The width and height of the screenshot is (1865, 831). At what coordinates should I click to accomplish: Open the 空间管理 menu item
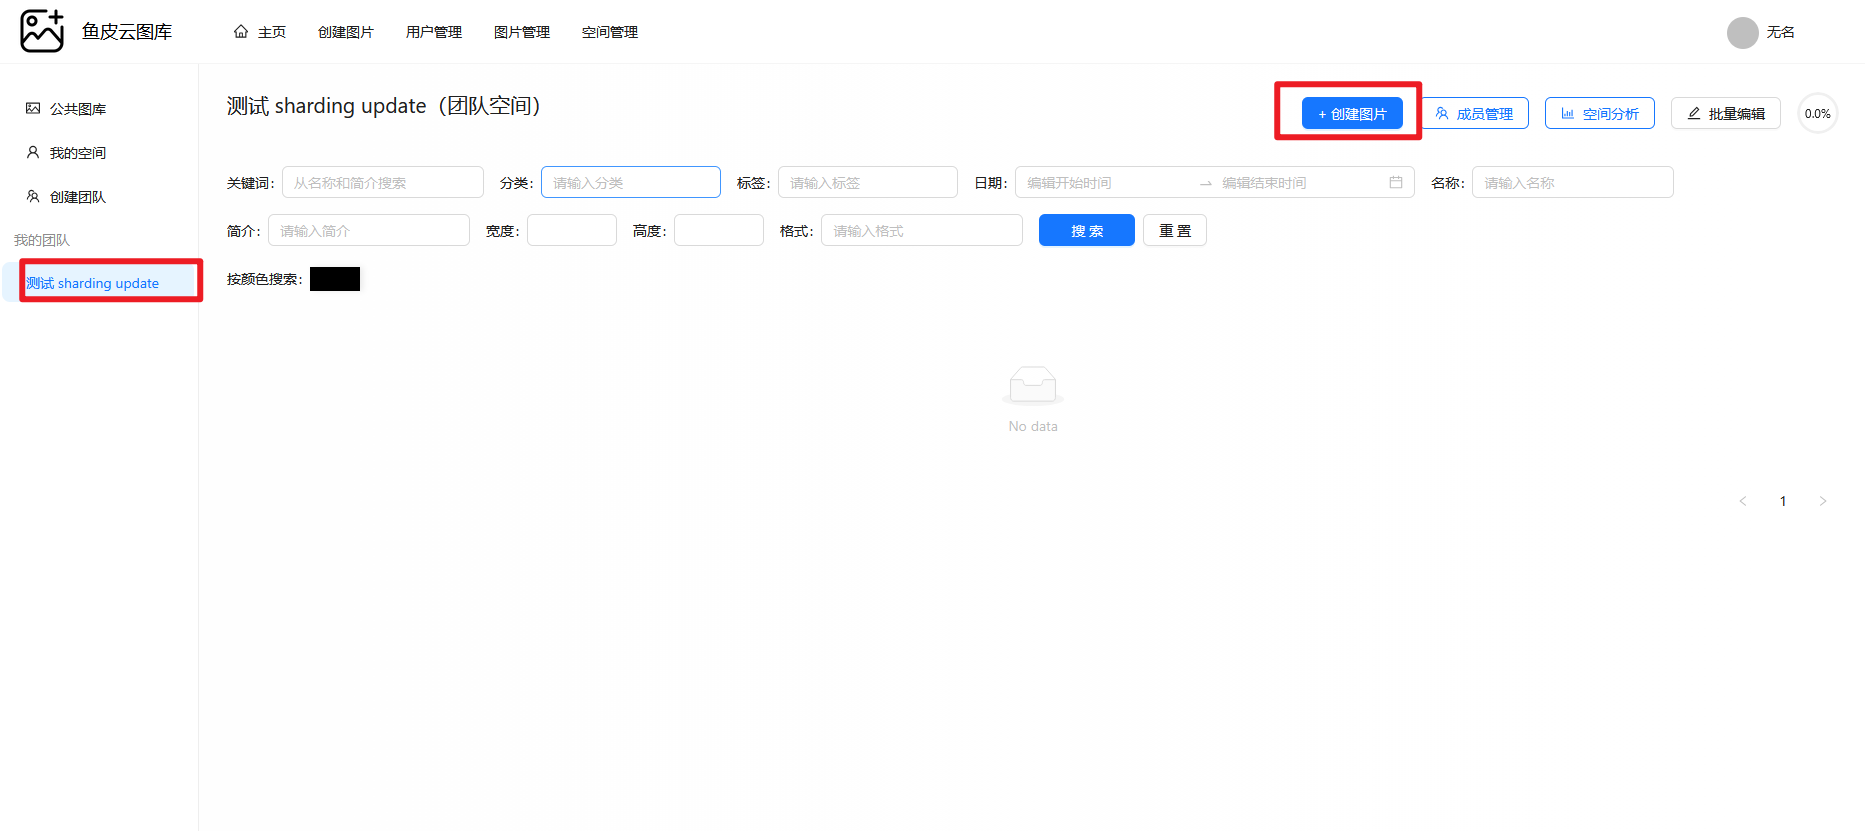click(x=610, y=32)
